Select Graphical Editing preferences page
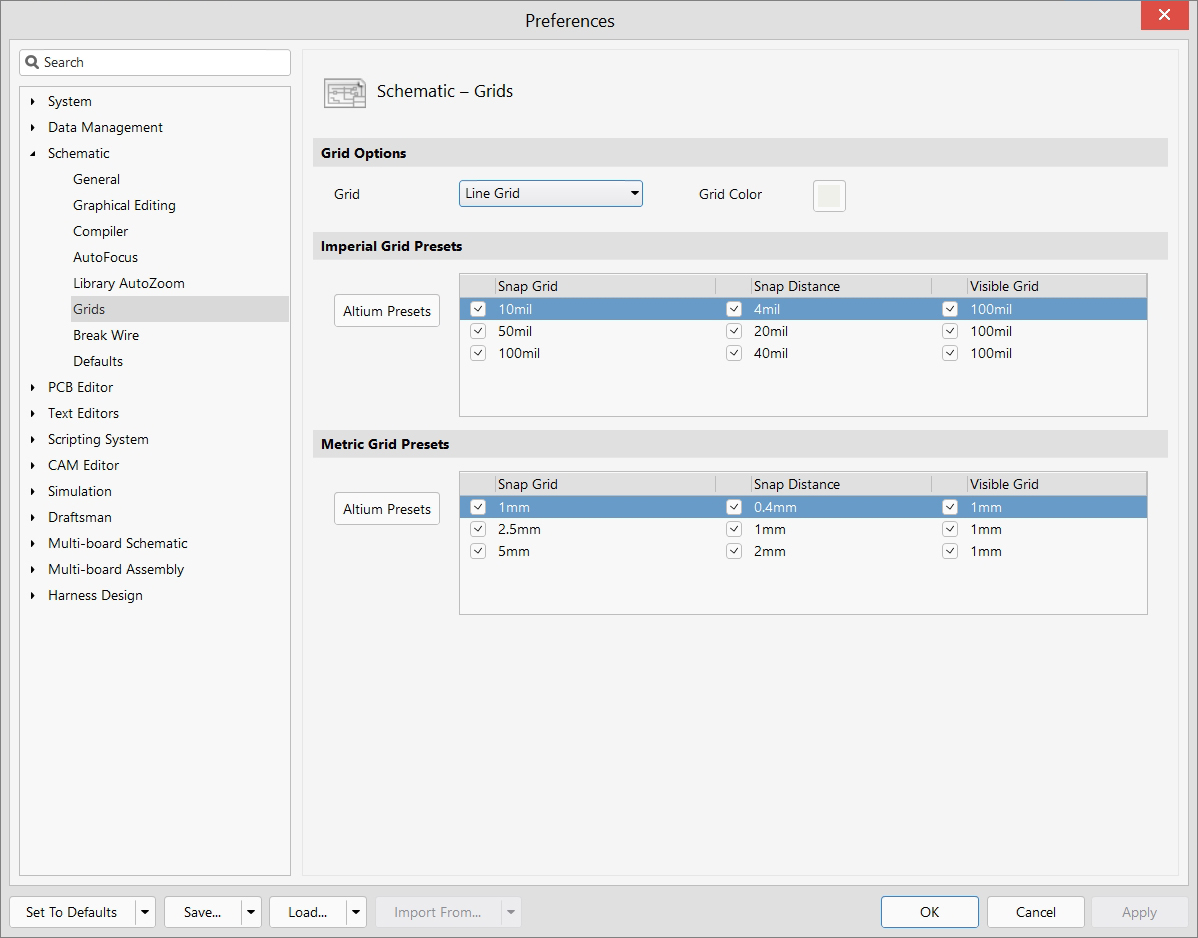This screenshot has width=1198, height=938. click(x=125, y=205)
